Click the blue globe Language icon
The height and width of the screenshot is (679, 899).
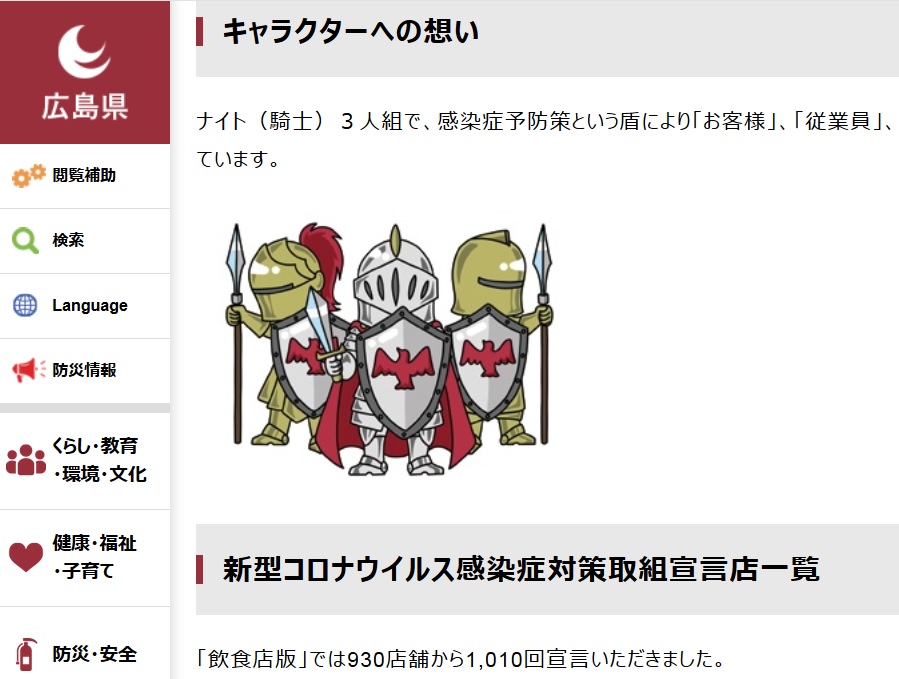[x=25, y=305]
